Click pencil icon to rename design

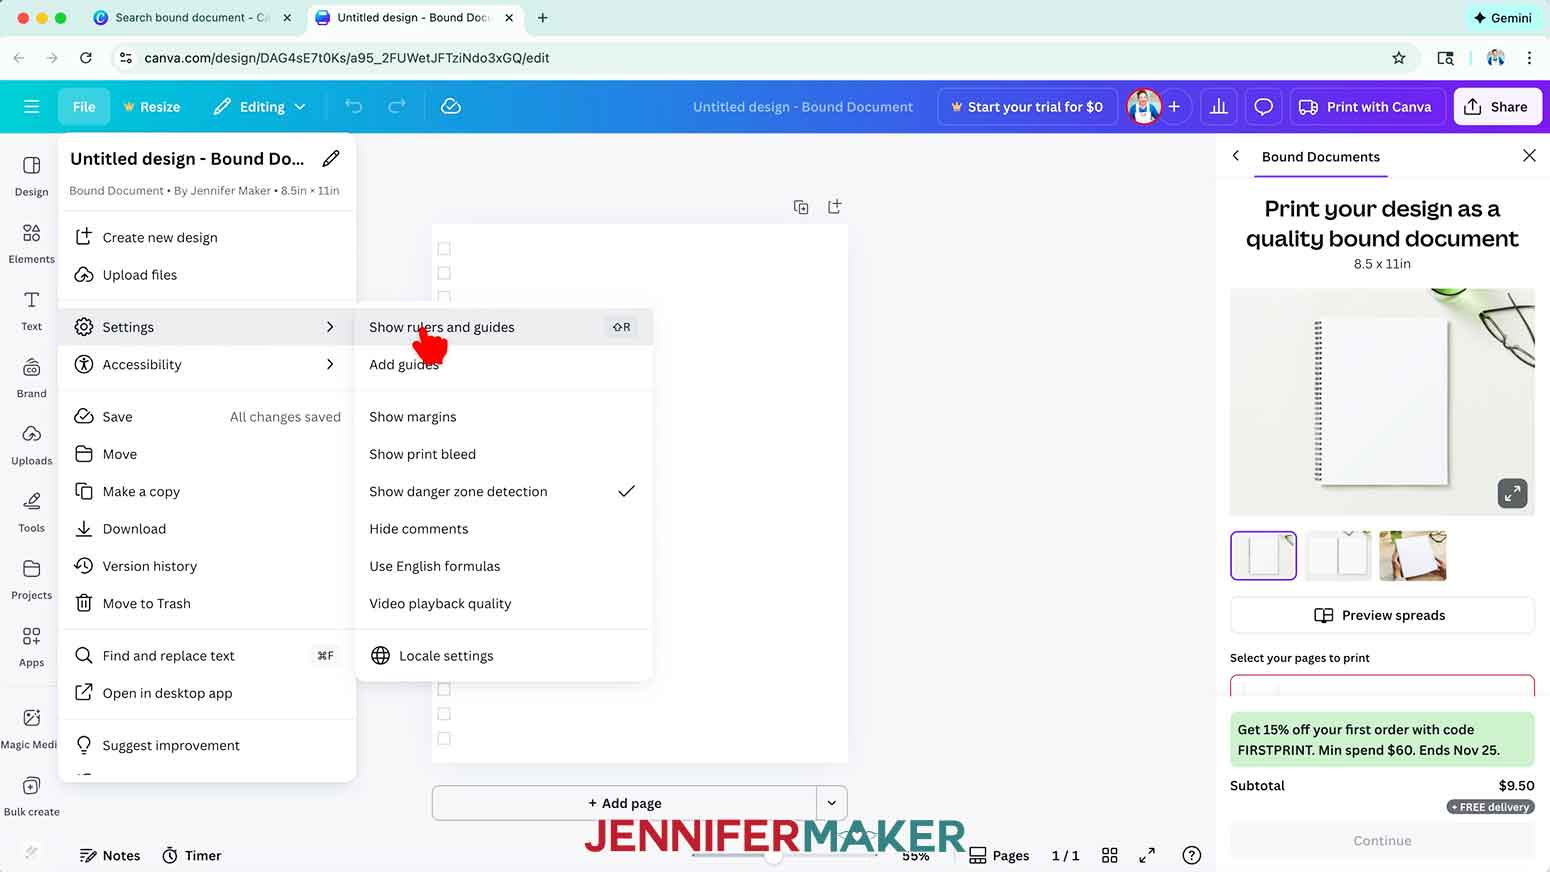tap(331, 158)
